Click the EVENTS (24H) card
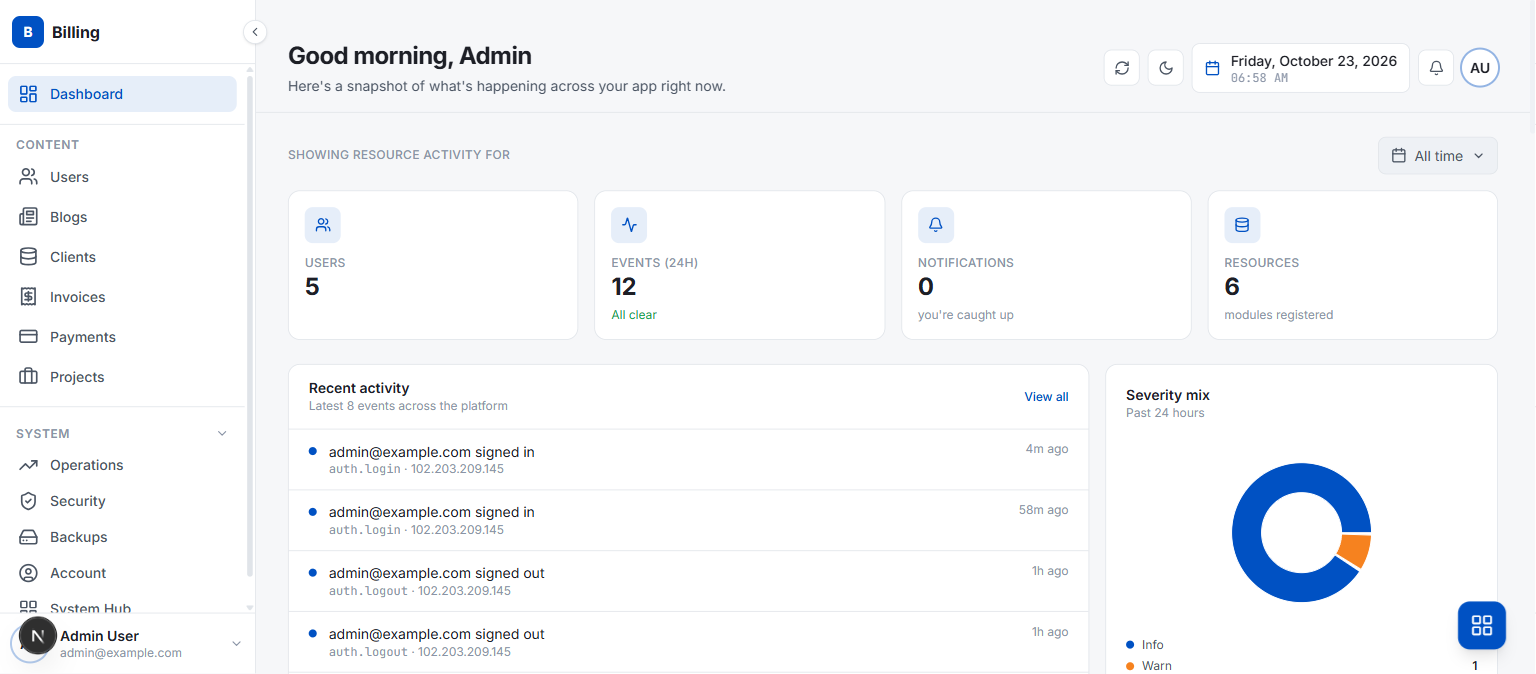 (739, 265)
